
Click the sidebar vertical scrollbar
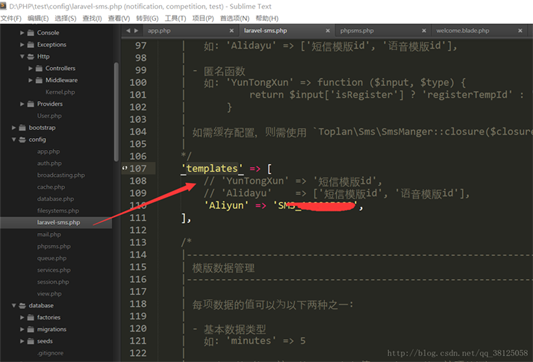pos(116,111)
